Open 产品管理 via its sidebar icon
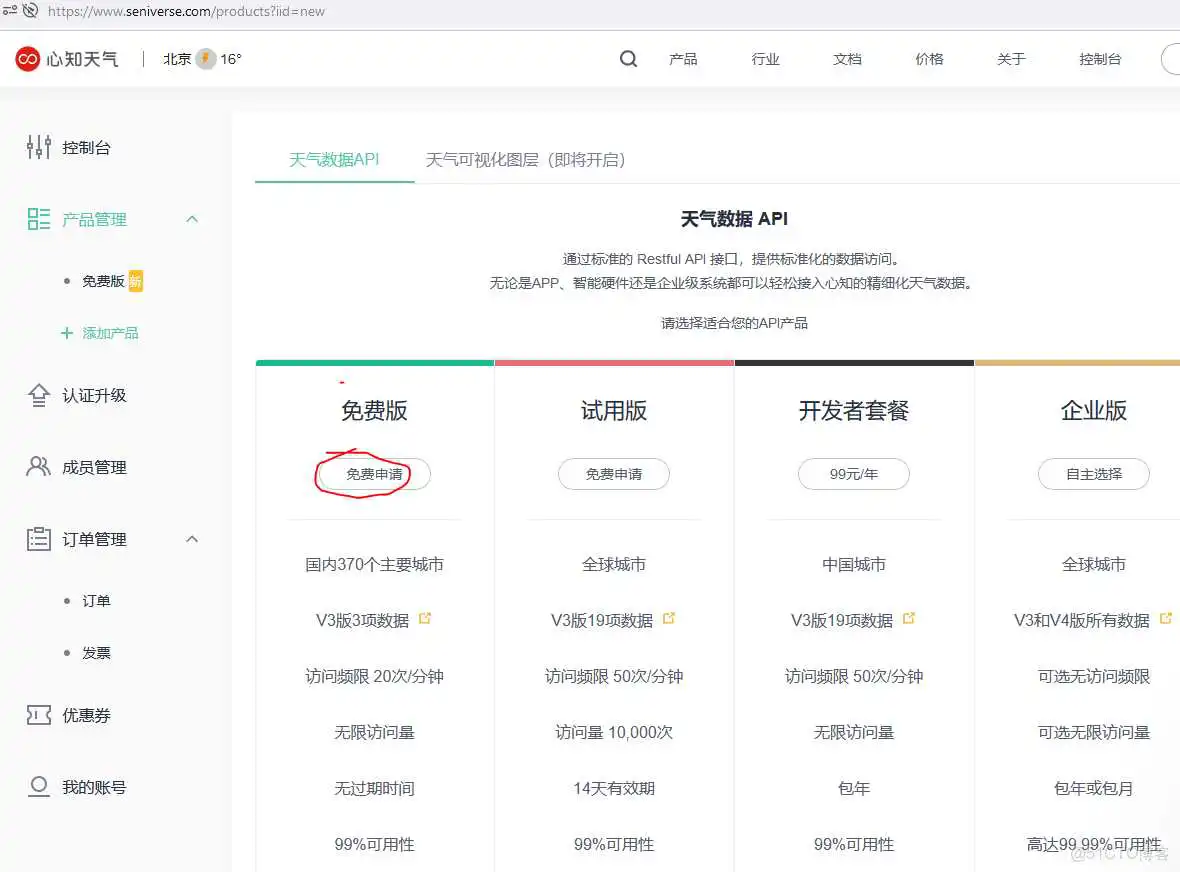The image size is (1180, 872). [x=38, y=219]
